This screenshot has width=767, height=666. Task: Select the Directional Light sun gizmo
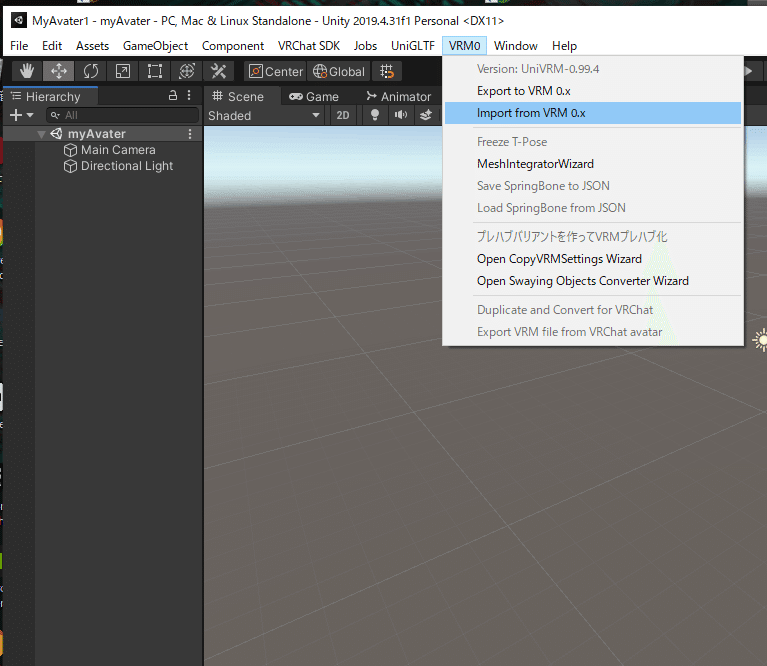pyautogui.click(x=761, y=340)
